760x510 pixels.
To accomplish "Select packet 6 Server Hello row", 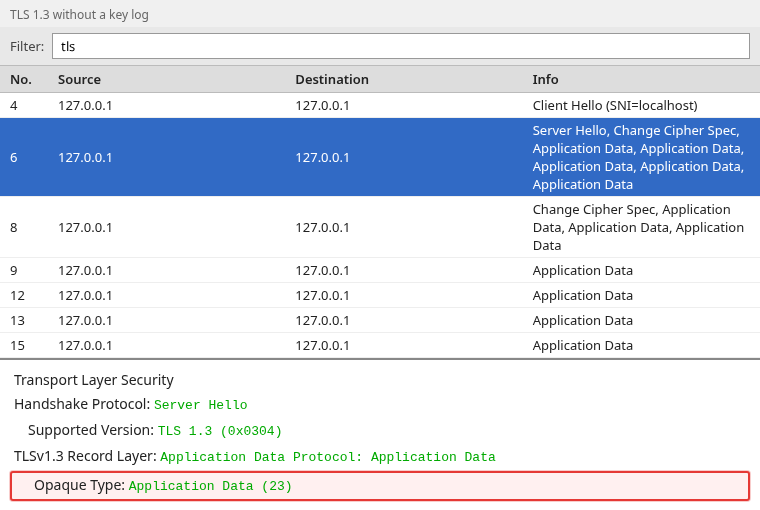I will (x=380, y=157).
